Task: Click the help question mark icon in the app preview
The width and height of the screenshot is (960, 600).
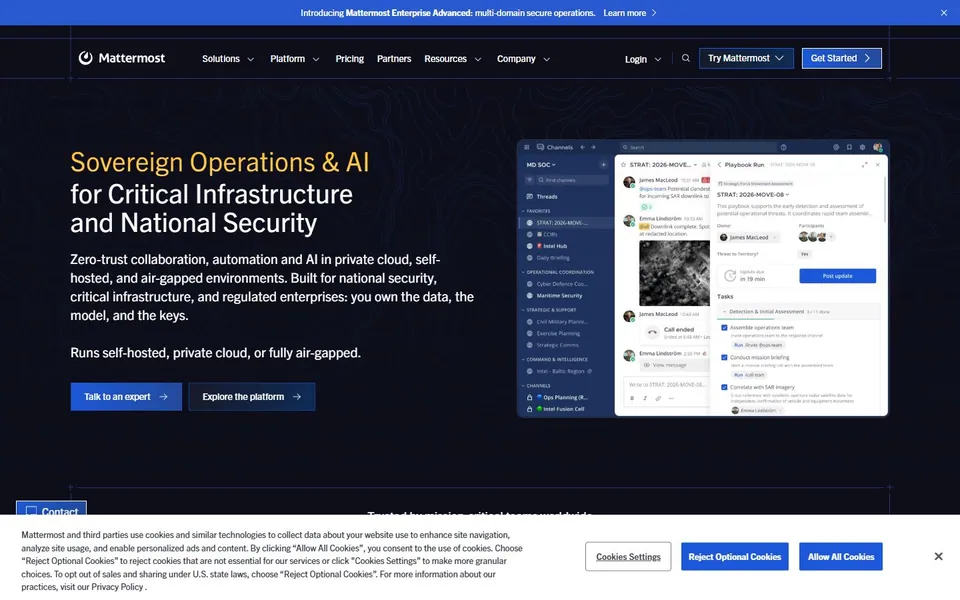Action: tap(783, 148)
